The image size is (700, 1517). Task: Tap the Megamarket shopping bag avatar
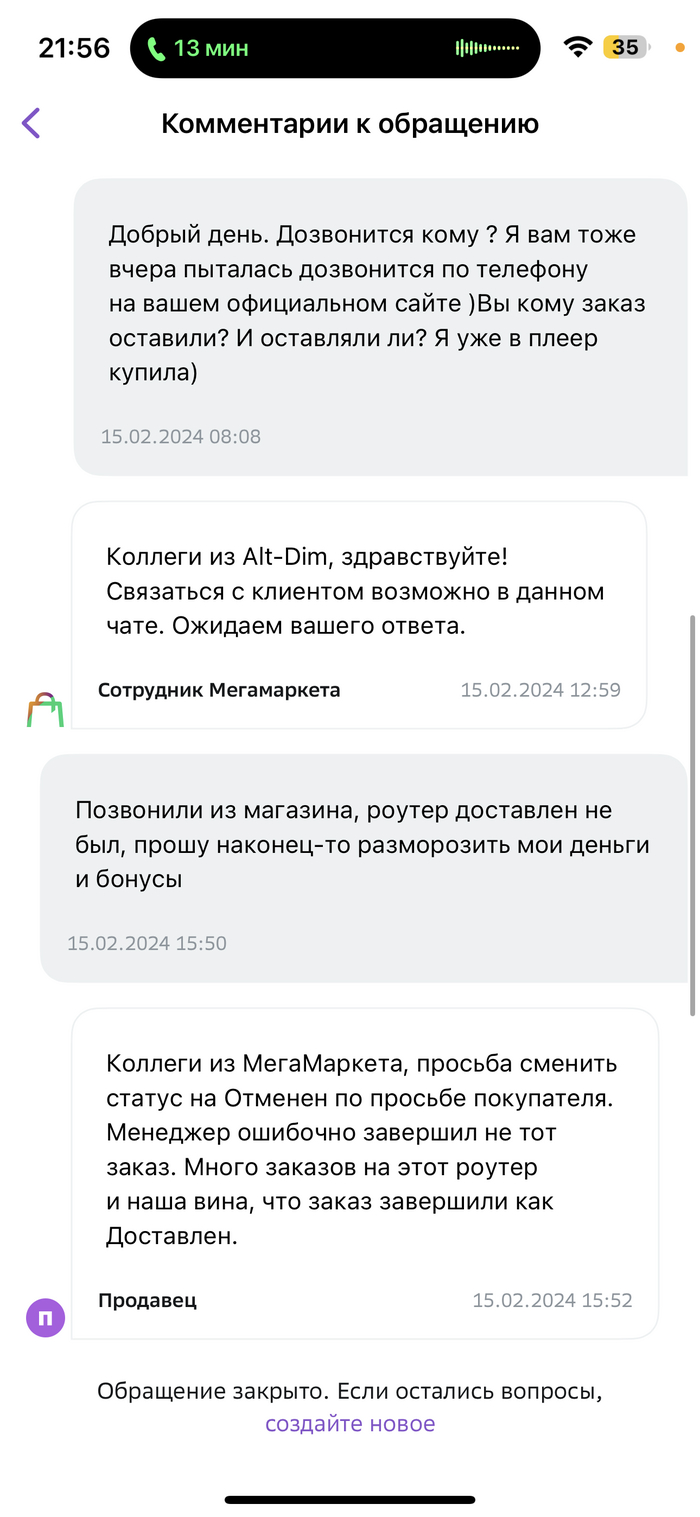click(45, 709)
